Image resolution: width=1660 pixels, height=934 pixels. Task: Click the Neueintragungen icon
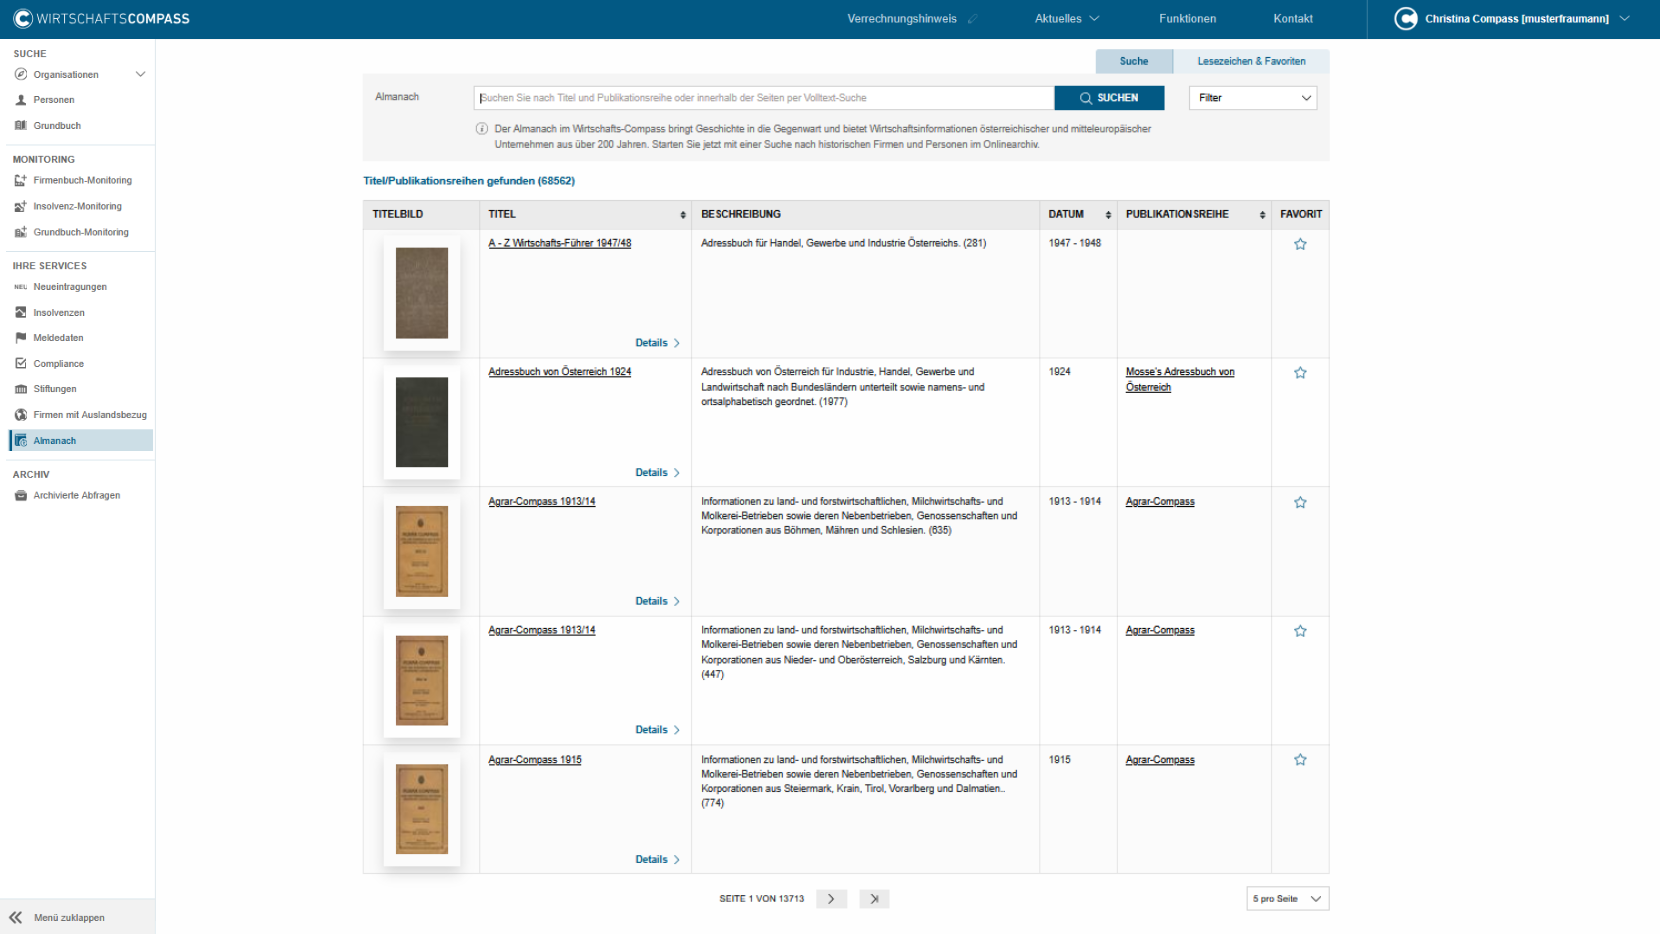(x=21, y=287)
